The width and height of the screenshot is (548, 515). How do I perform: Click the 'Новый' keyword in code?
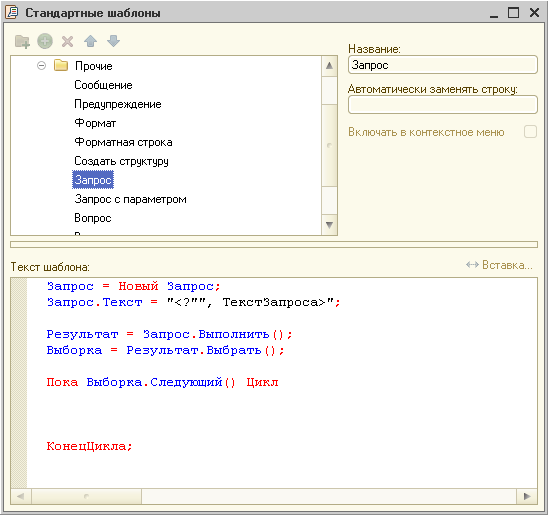[x=138, y=286]
